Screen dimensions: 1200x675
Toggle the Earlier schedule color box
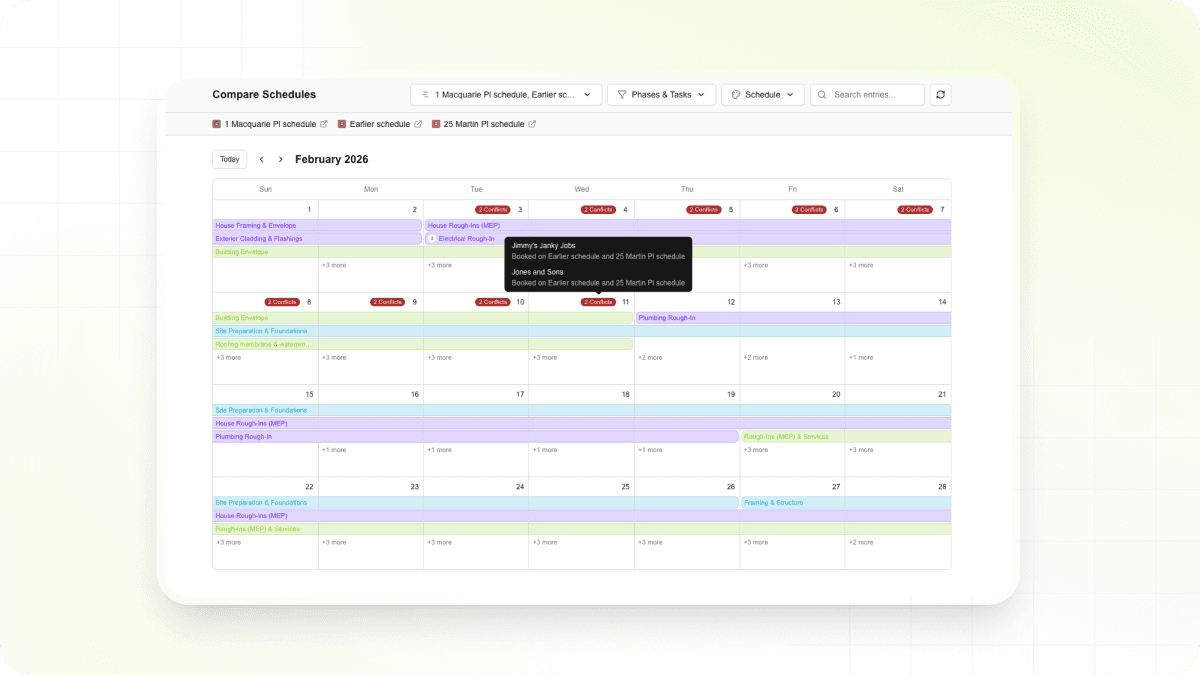pos(341,124)
